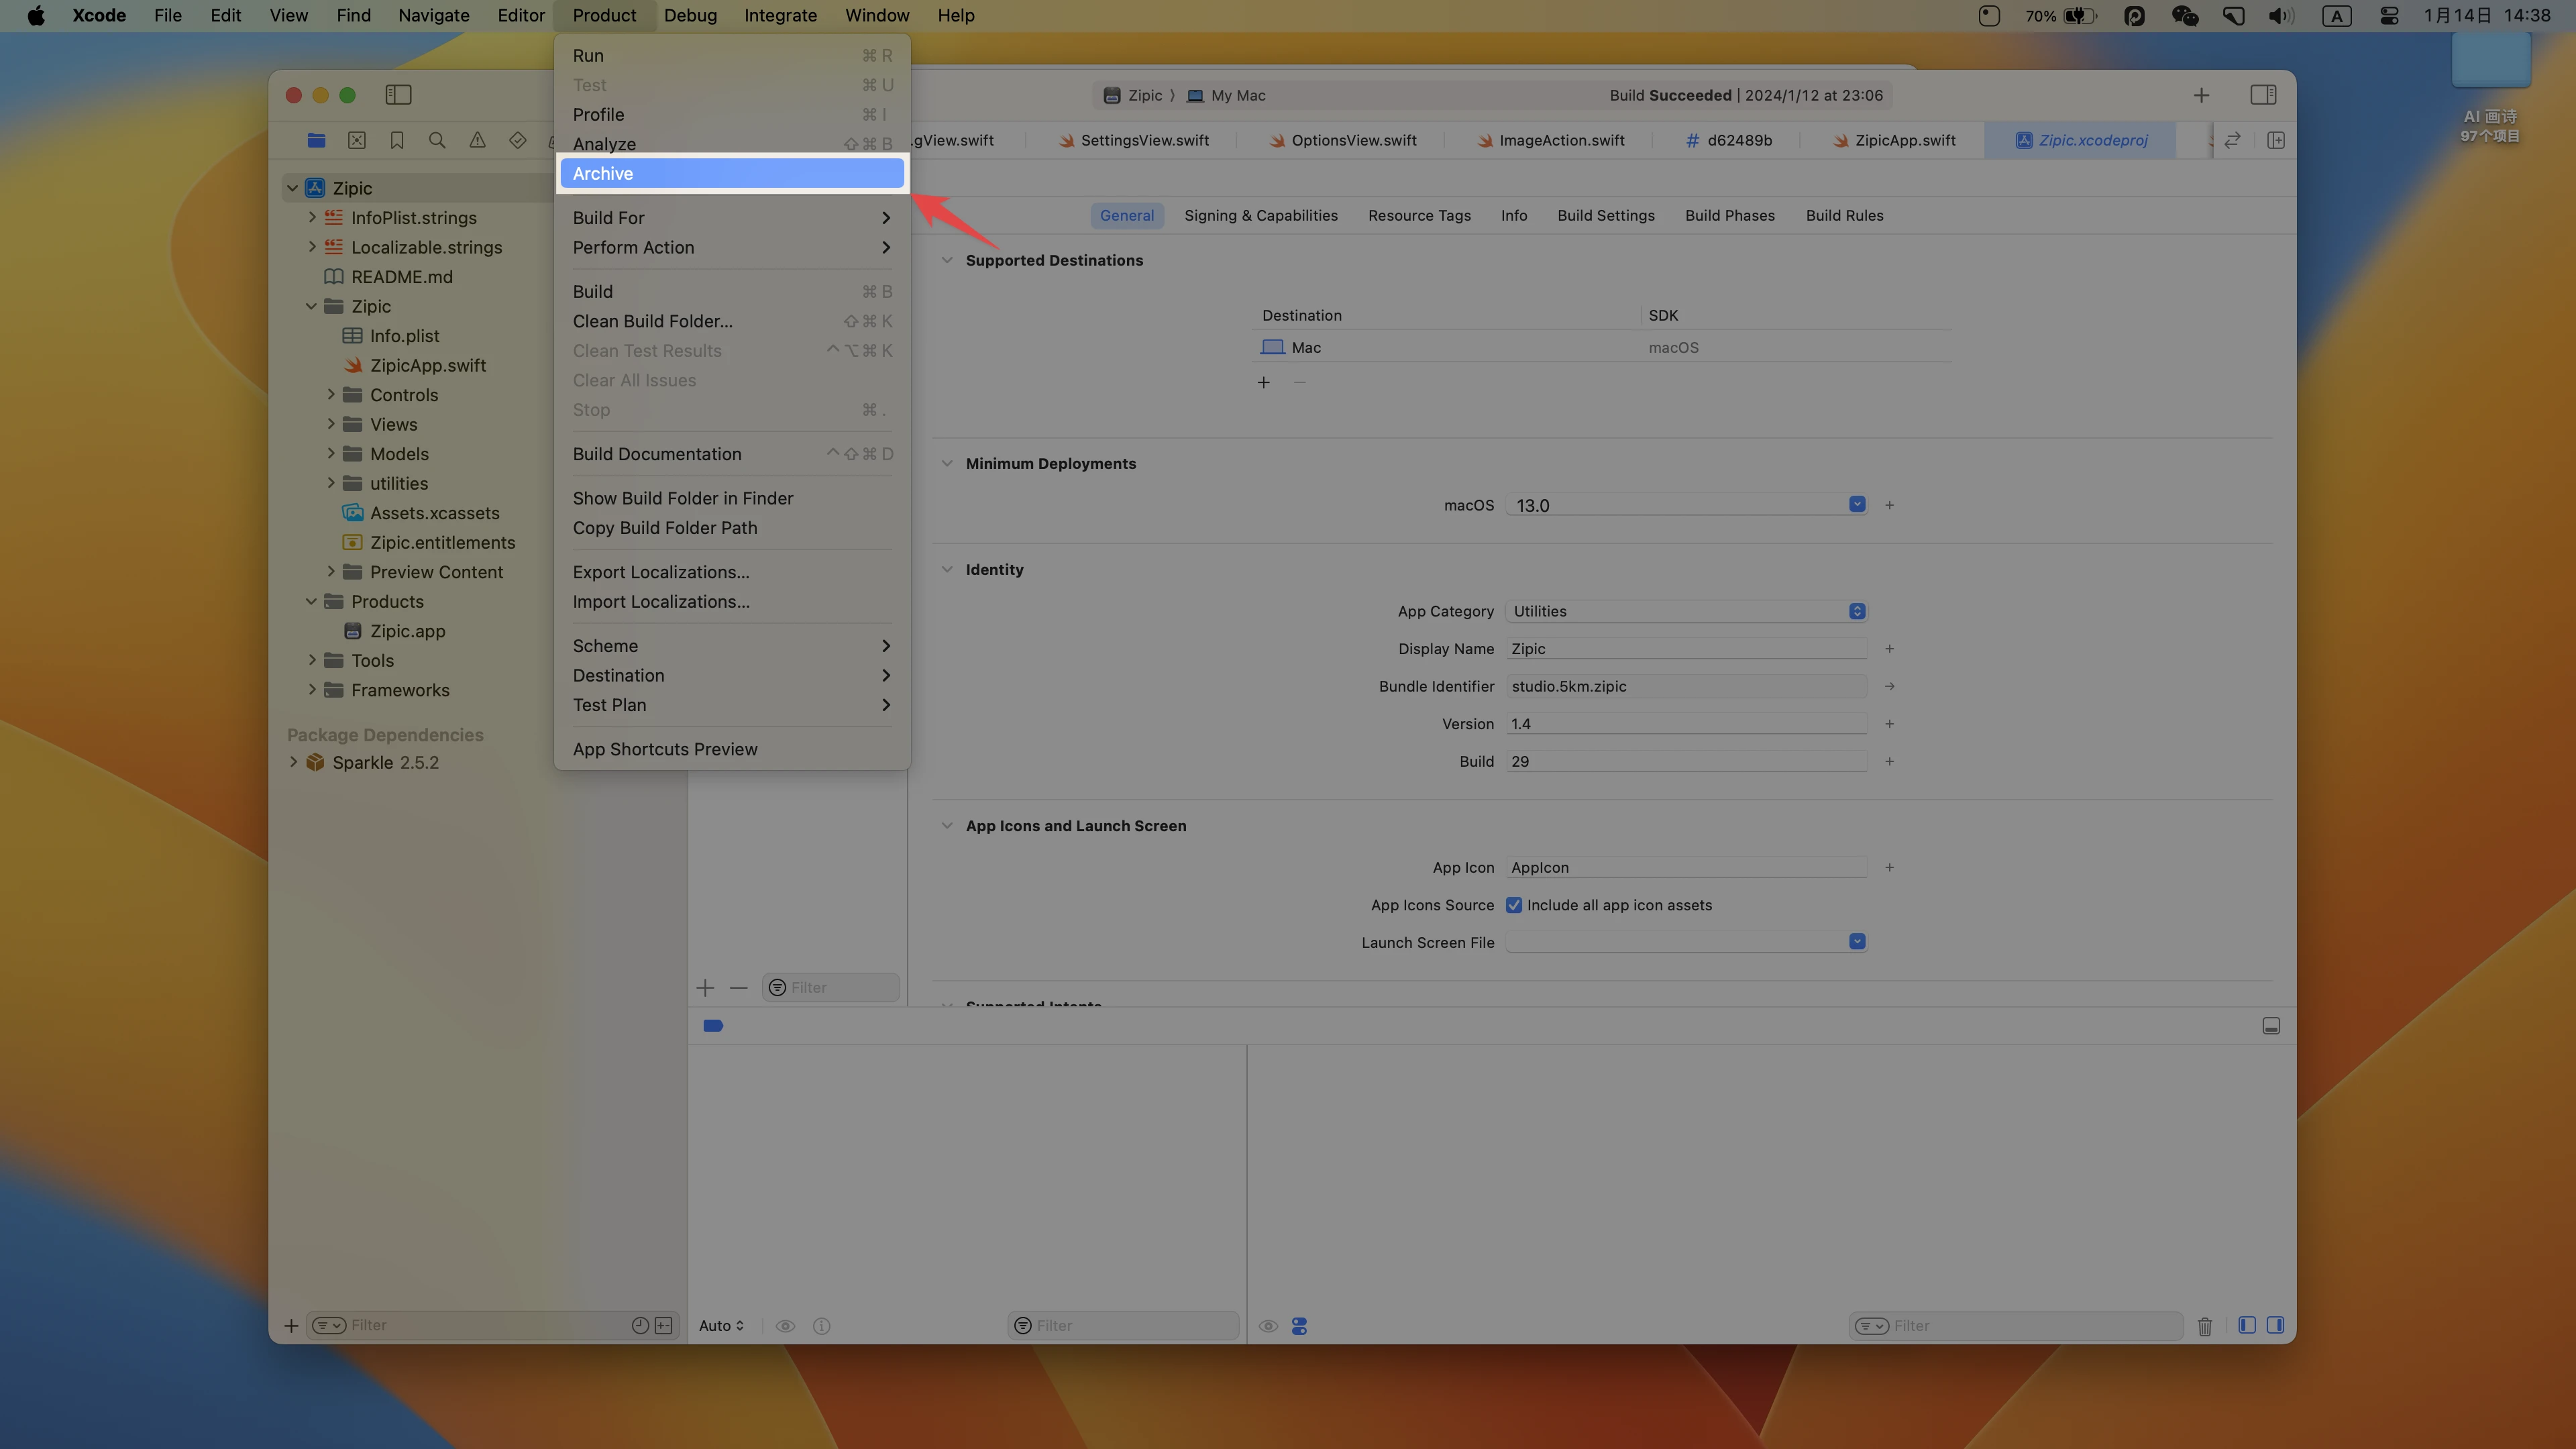Open Build For submenu
This screenshot has height=1449, width=2576.
coord(732,217)
